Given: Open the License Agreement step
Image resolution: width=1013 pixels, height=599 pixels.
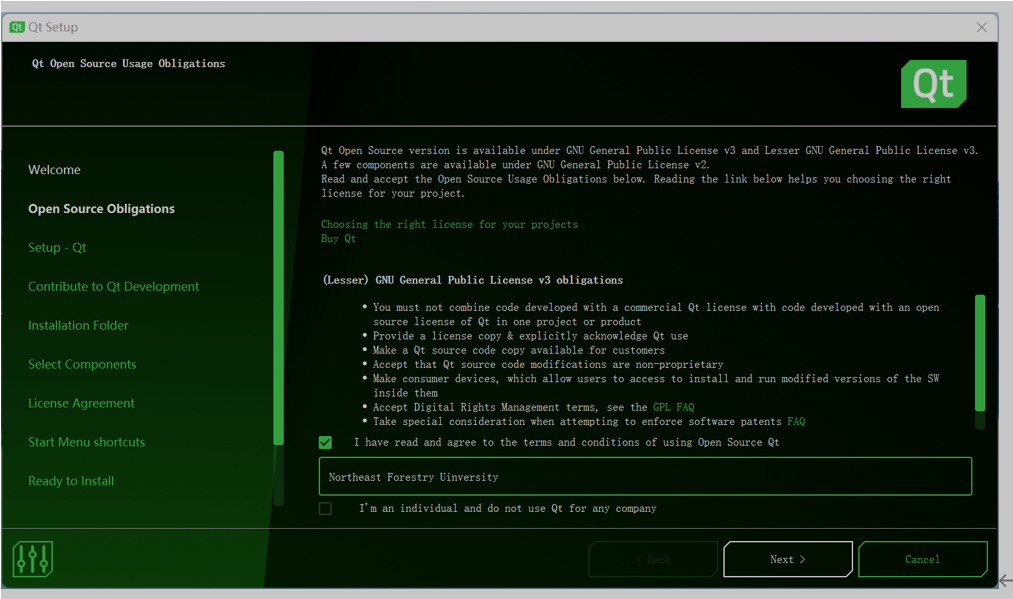Looking at the screenshot, I should click(x=81, y=403).
